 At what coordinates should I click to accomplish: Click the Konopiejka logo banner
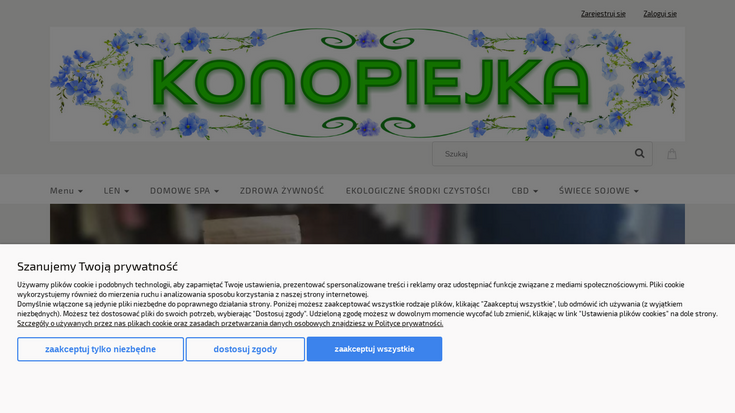coord(367,84)
